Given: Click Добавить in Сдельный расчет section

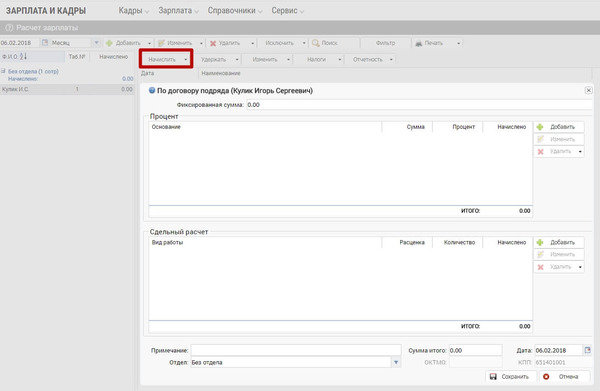Looking at the screenshot, I should click(559, 242).
